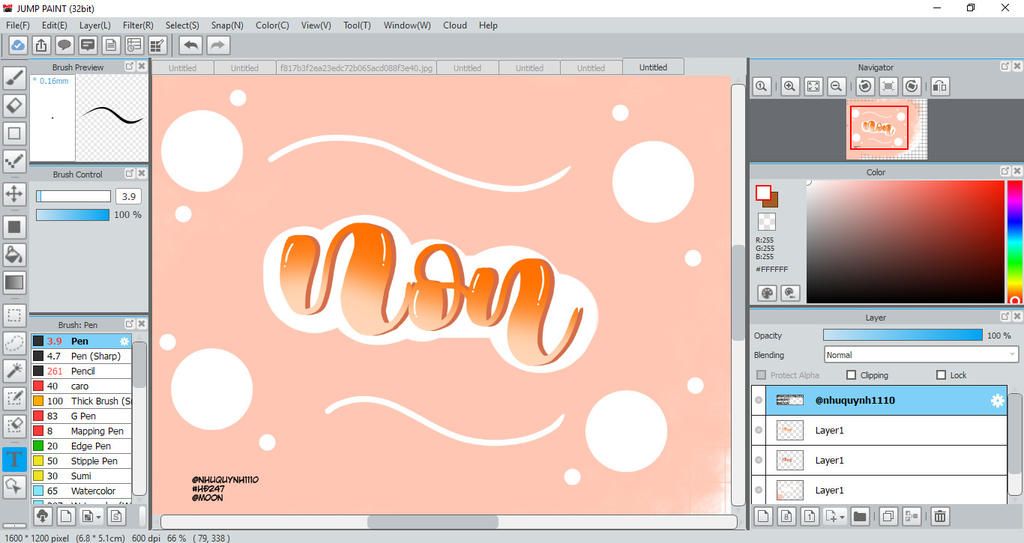Open brush add dropdown arrow in Brush panel

click(x=98, y=517)
